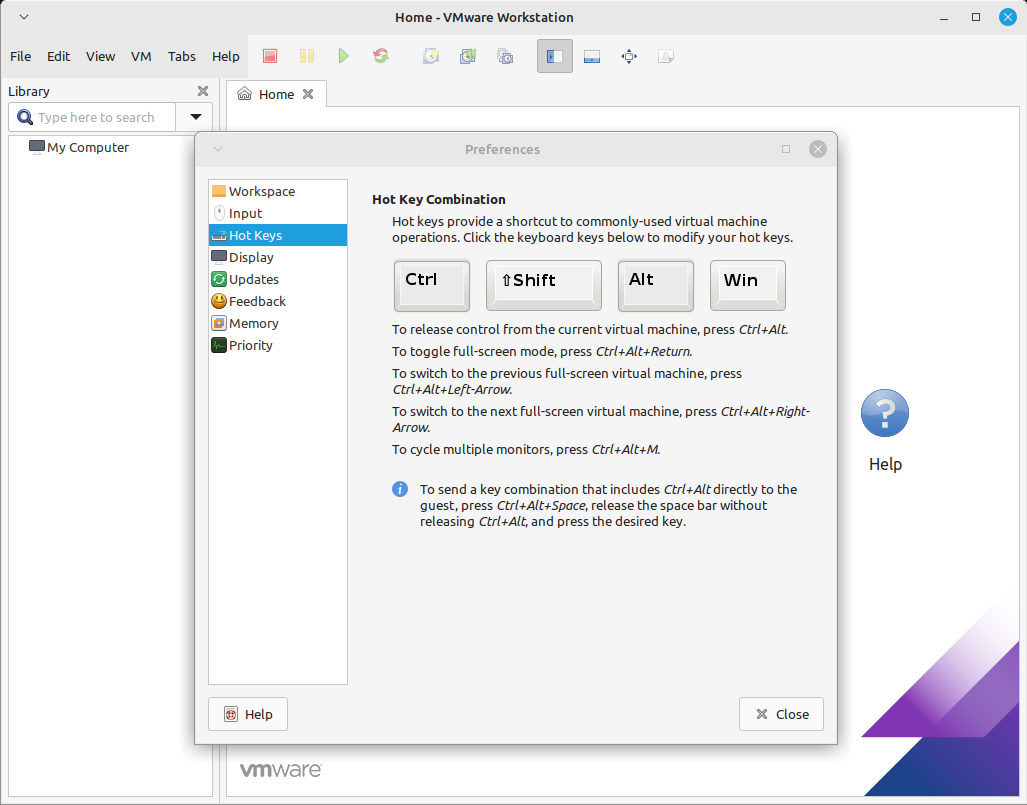Click the red Power Off toolbar icon
1027x805 pixels.
[x=270, y=56]
